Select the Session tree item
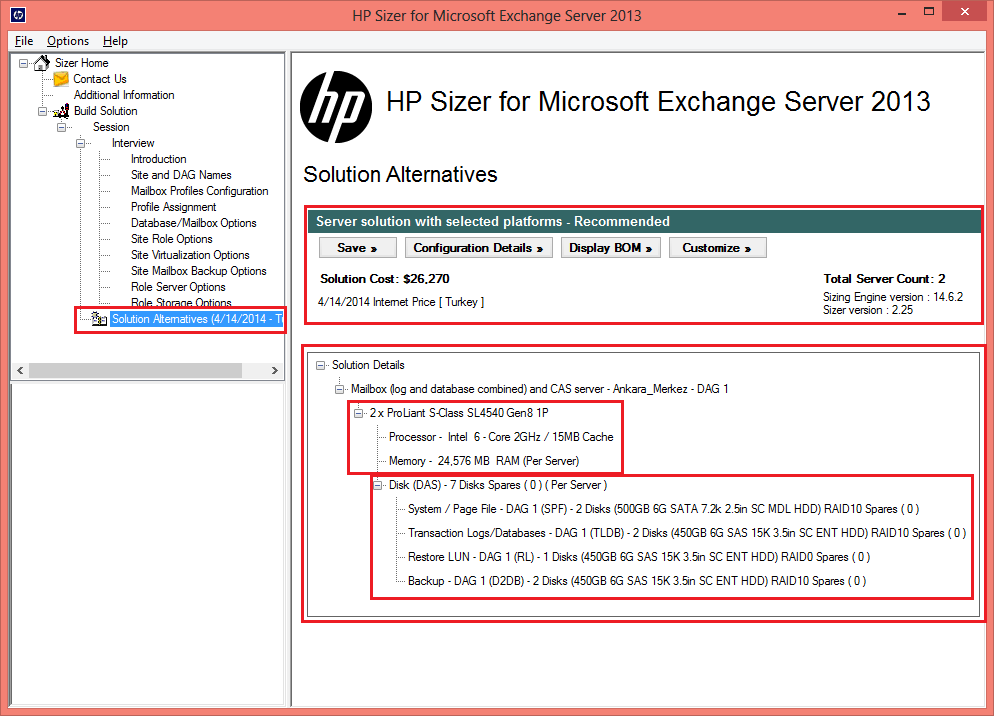The width and height of the screenshot is (994, 716). pos(111,127)
